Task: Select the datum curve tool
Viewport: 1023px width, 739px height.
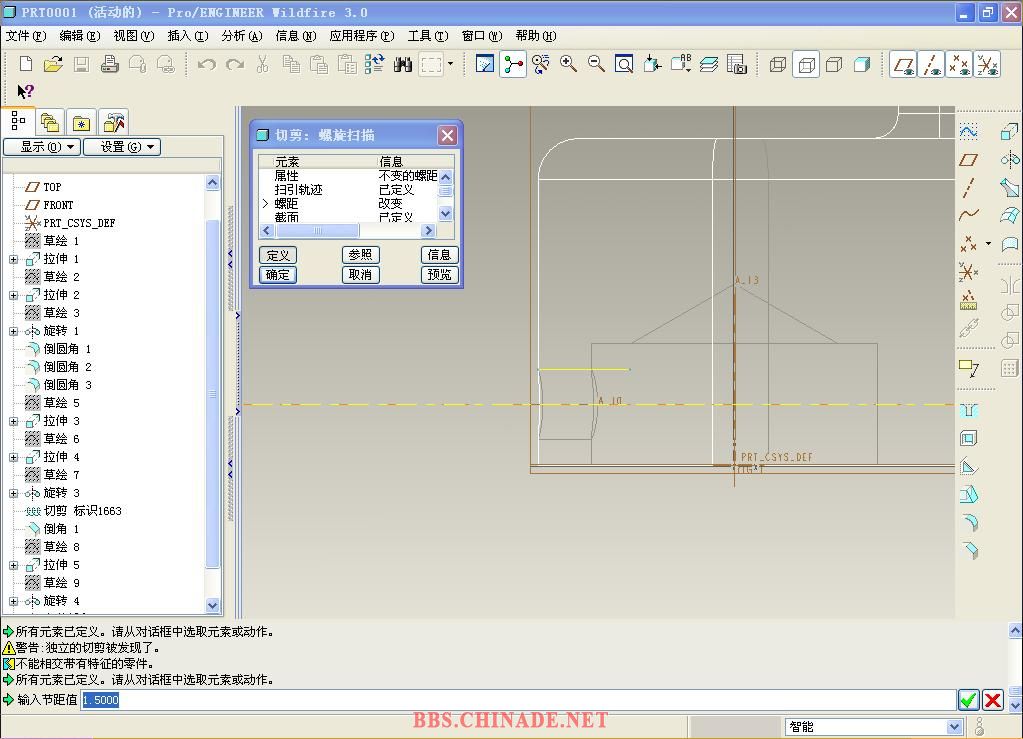Action: click(x=969, y=215)
